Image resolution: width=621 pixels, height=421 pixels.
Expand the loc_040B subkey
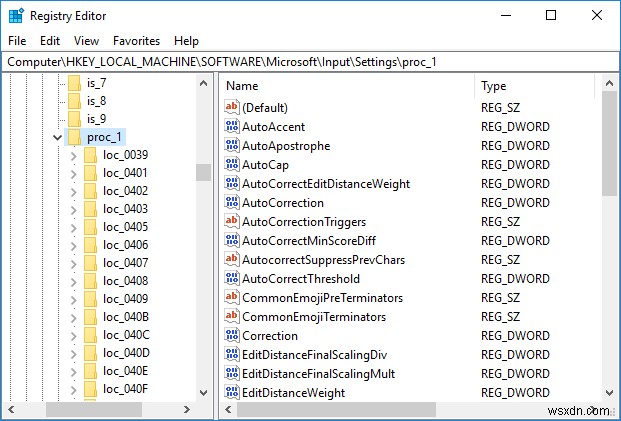pos(73,317)
